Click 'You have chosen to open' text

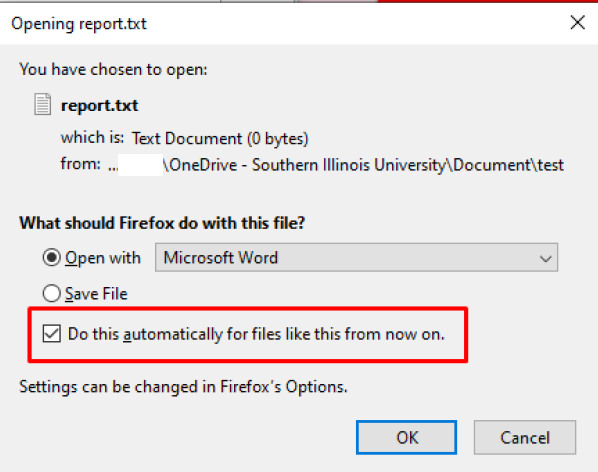pos(113,70)
